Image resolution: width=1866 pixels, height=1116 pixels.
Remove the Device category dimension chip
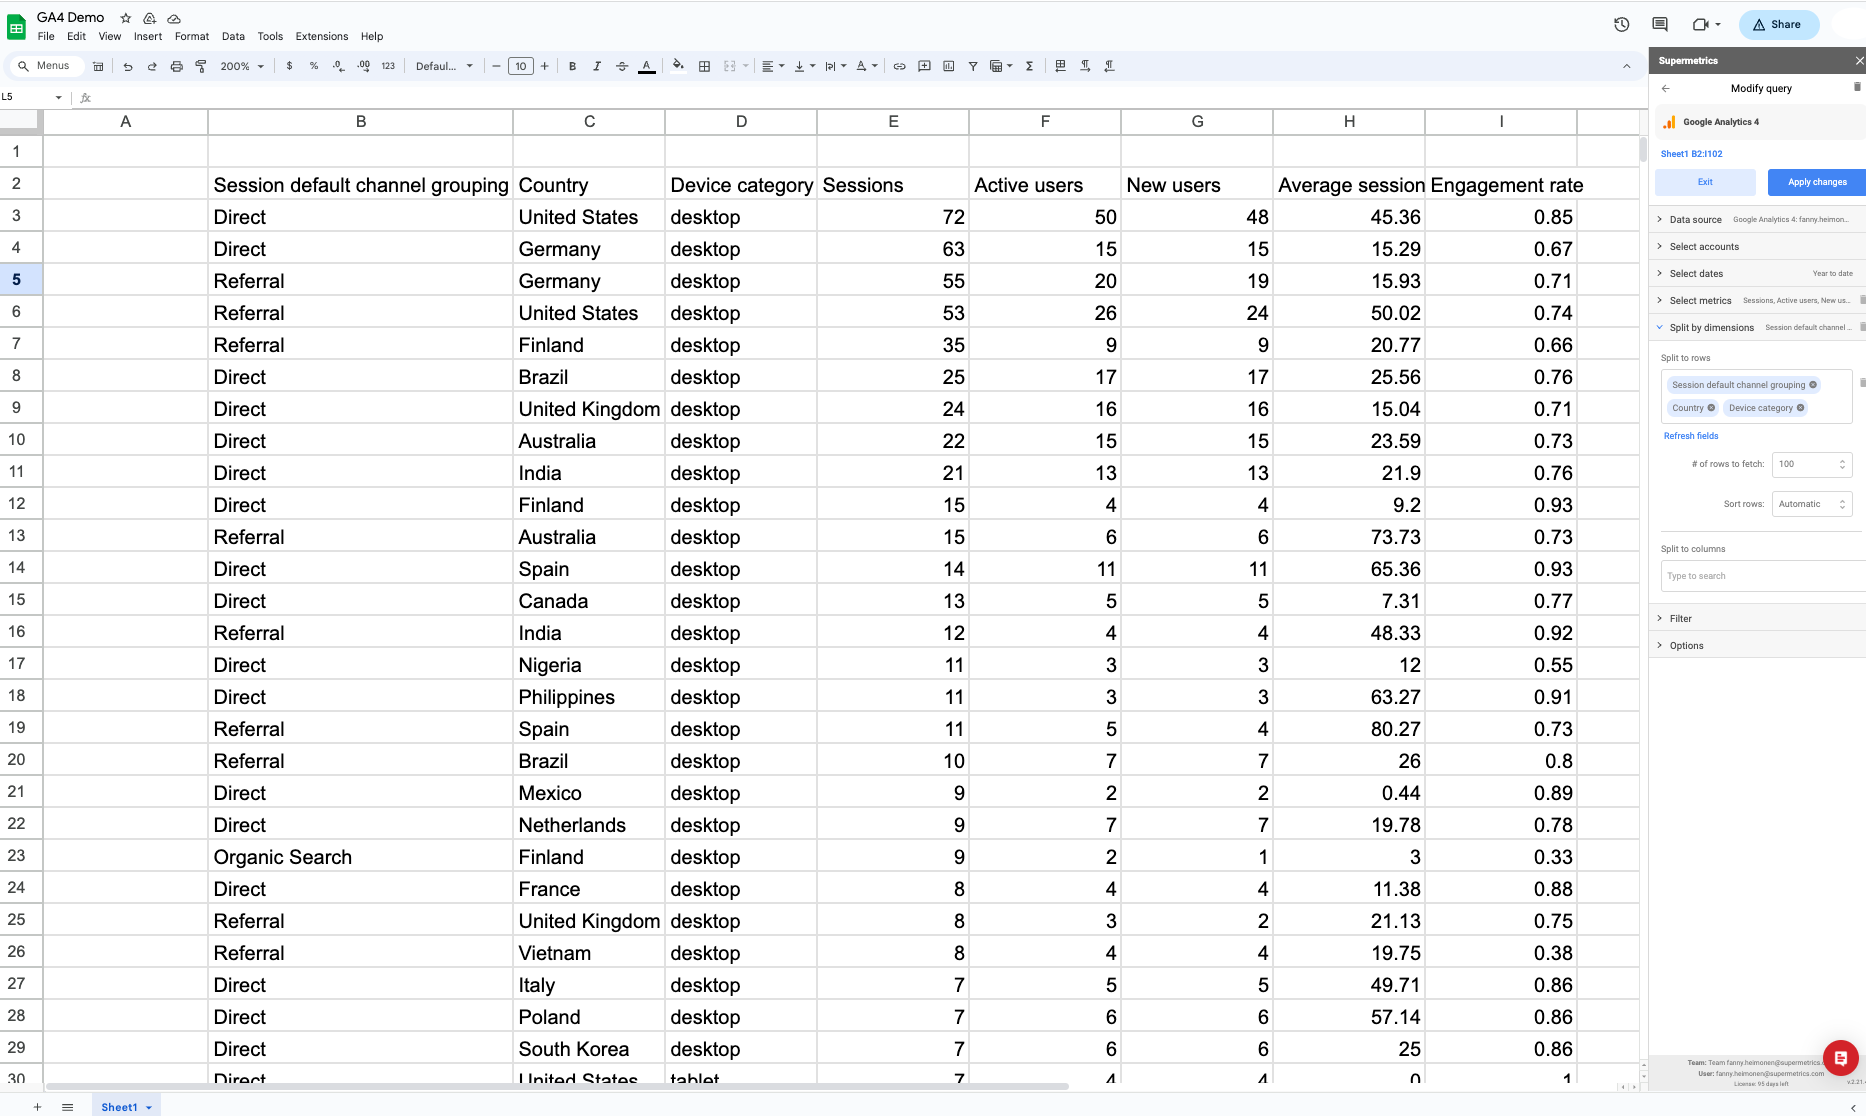(x=1800, y=408)
